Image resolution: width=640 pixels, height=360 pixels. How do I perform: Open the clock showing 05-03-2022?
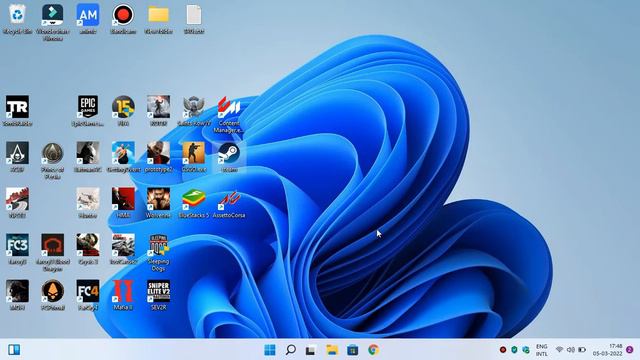(x=608, y=350)
